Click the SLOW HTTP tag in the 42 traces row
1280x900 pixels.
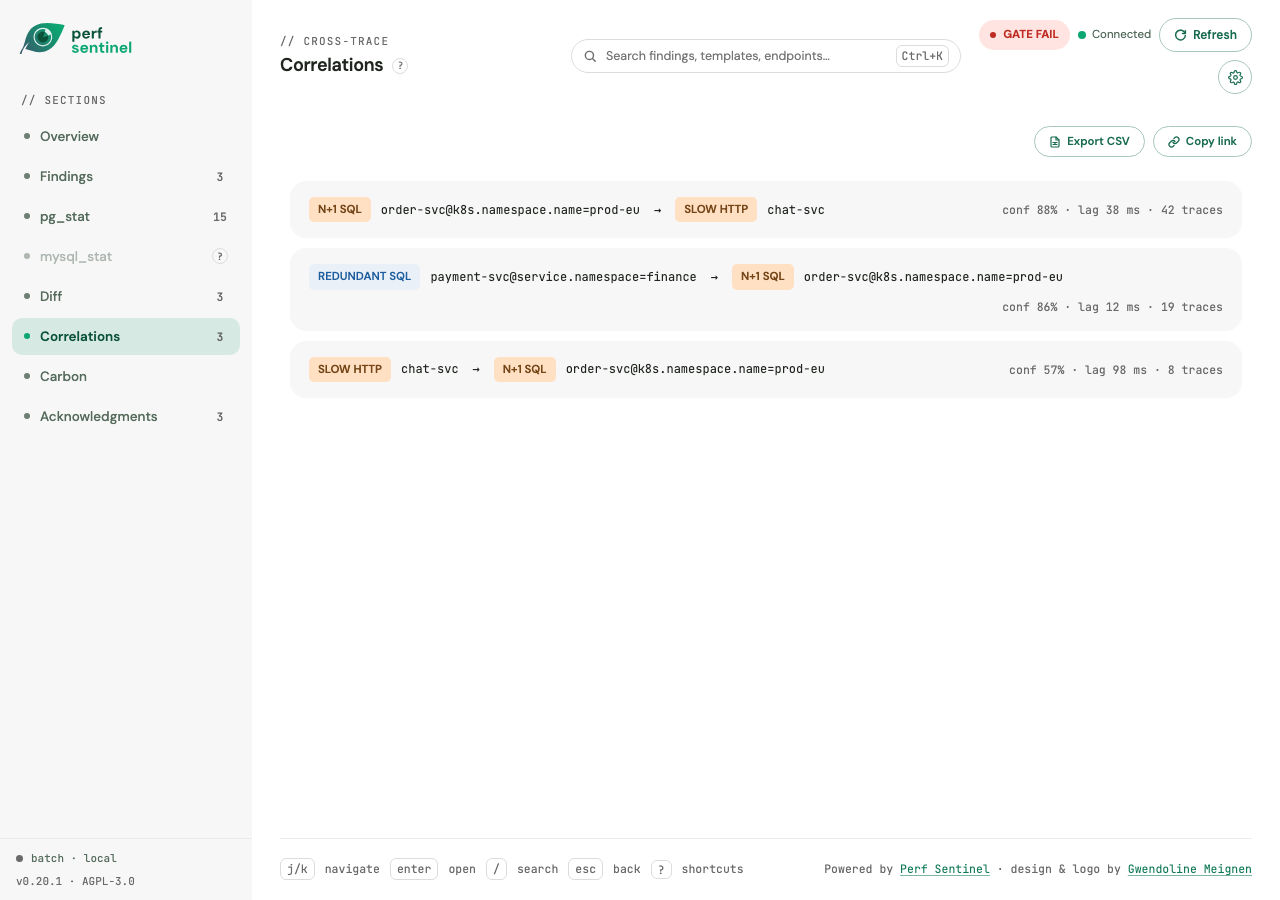click(x=716, y=209)
